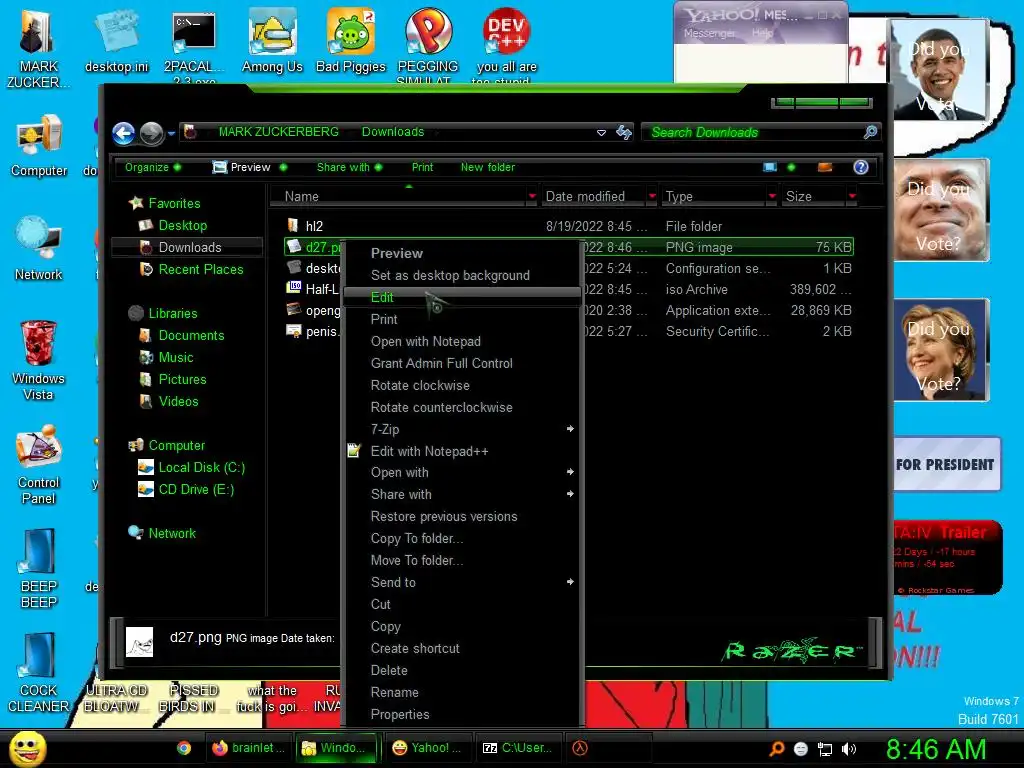Select Set as desktop background

(x=461, y=275)
